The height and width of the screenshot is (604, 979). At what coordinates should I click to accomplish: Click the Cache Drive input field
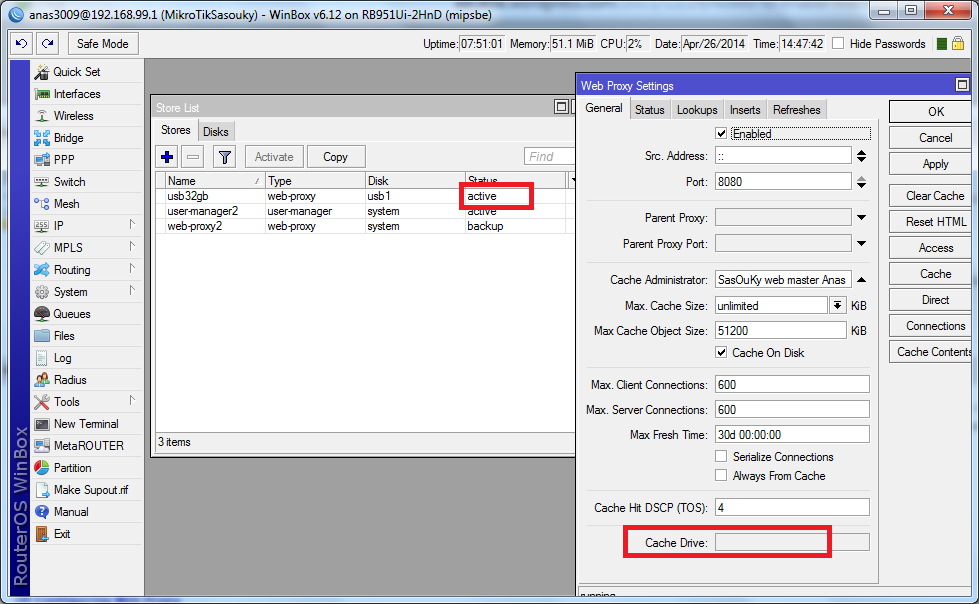(x=792, y=542)
